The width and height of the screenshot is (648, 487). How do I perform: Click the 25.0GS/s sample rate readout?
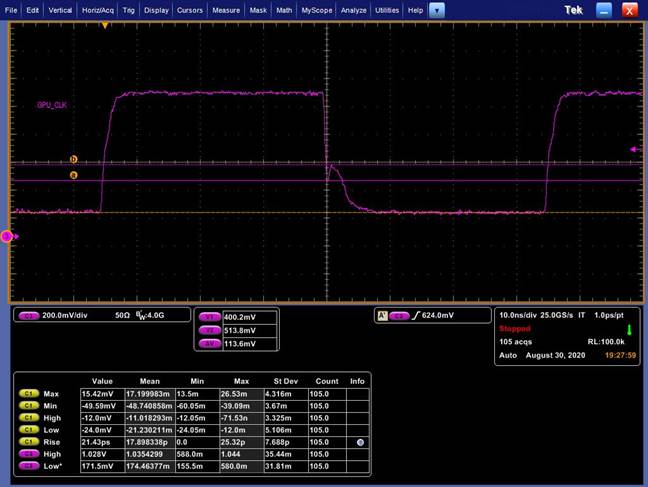(557, 315)
